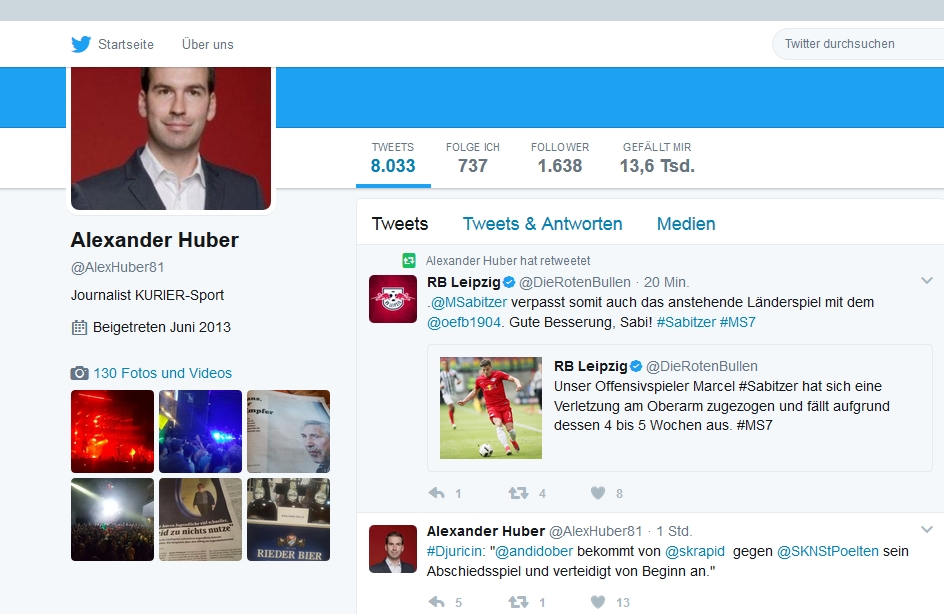
Task: Click the green retweet indicator icon
Action: tap(409, 260)
